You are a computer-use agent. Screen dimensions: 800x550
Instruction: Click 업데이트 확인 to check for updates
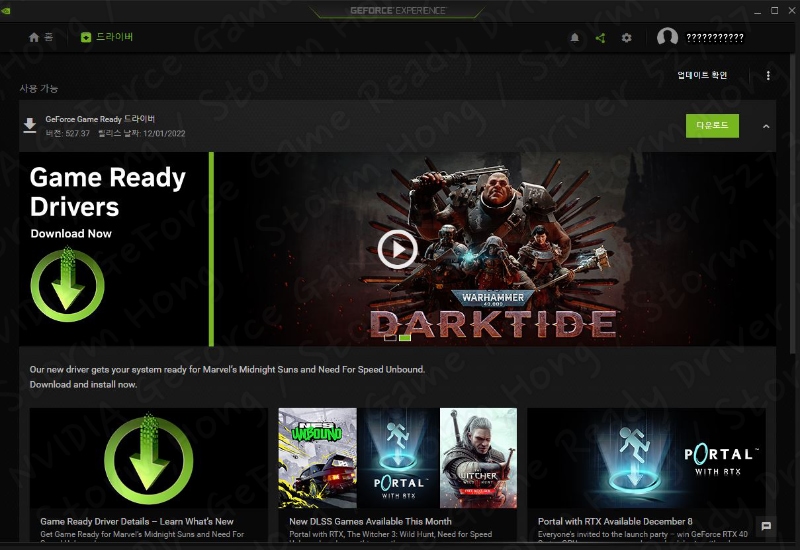702,76
